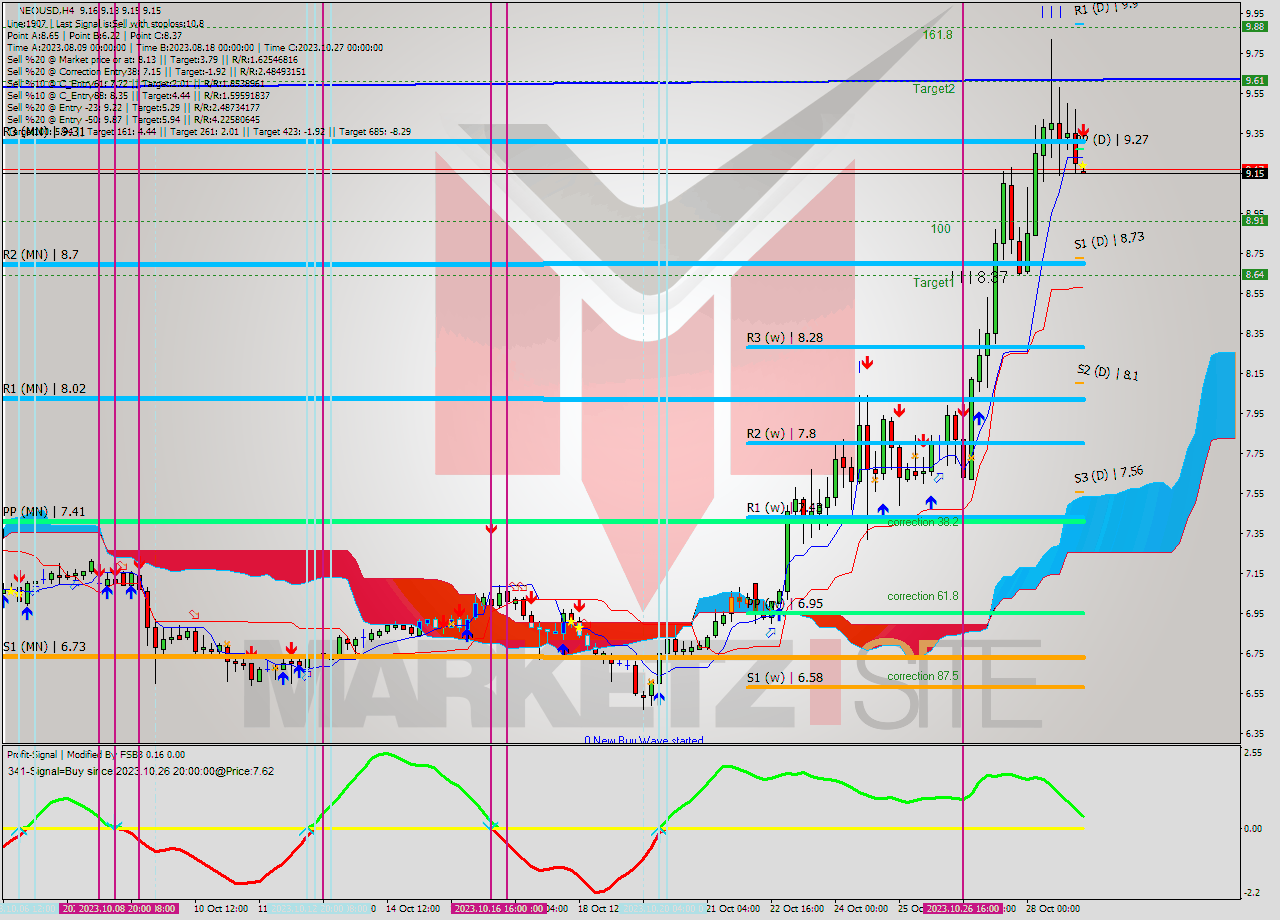Click the '24 Oct 00:00' time axis label
The height and width of the screenshot is (920, 1280).
(860, 908)
